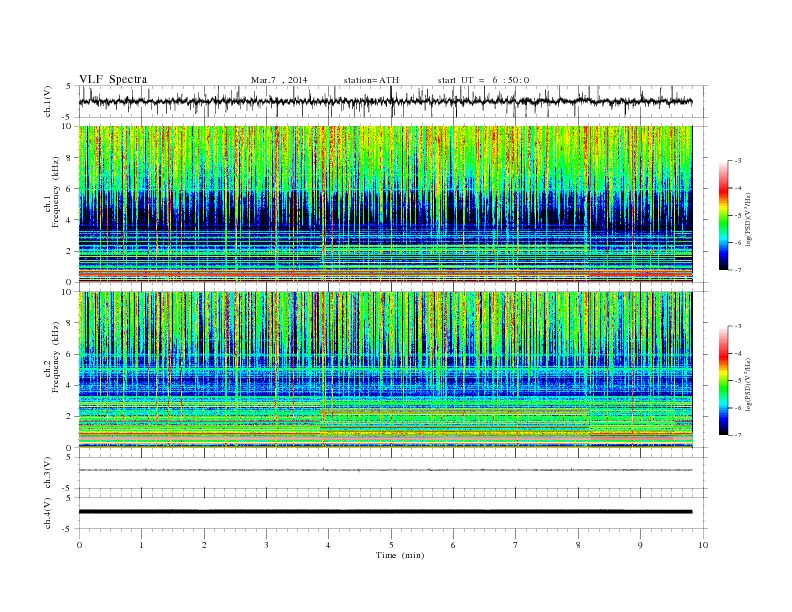Click the 'station=ATH' label
This screenshot has width=792, height=612.
click(x=371, y=80)
